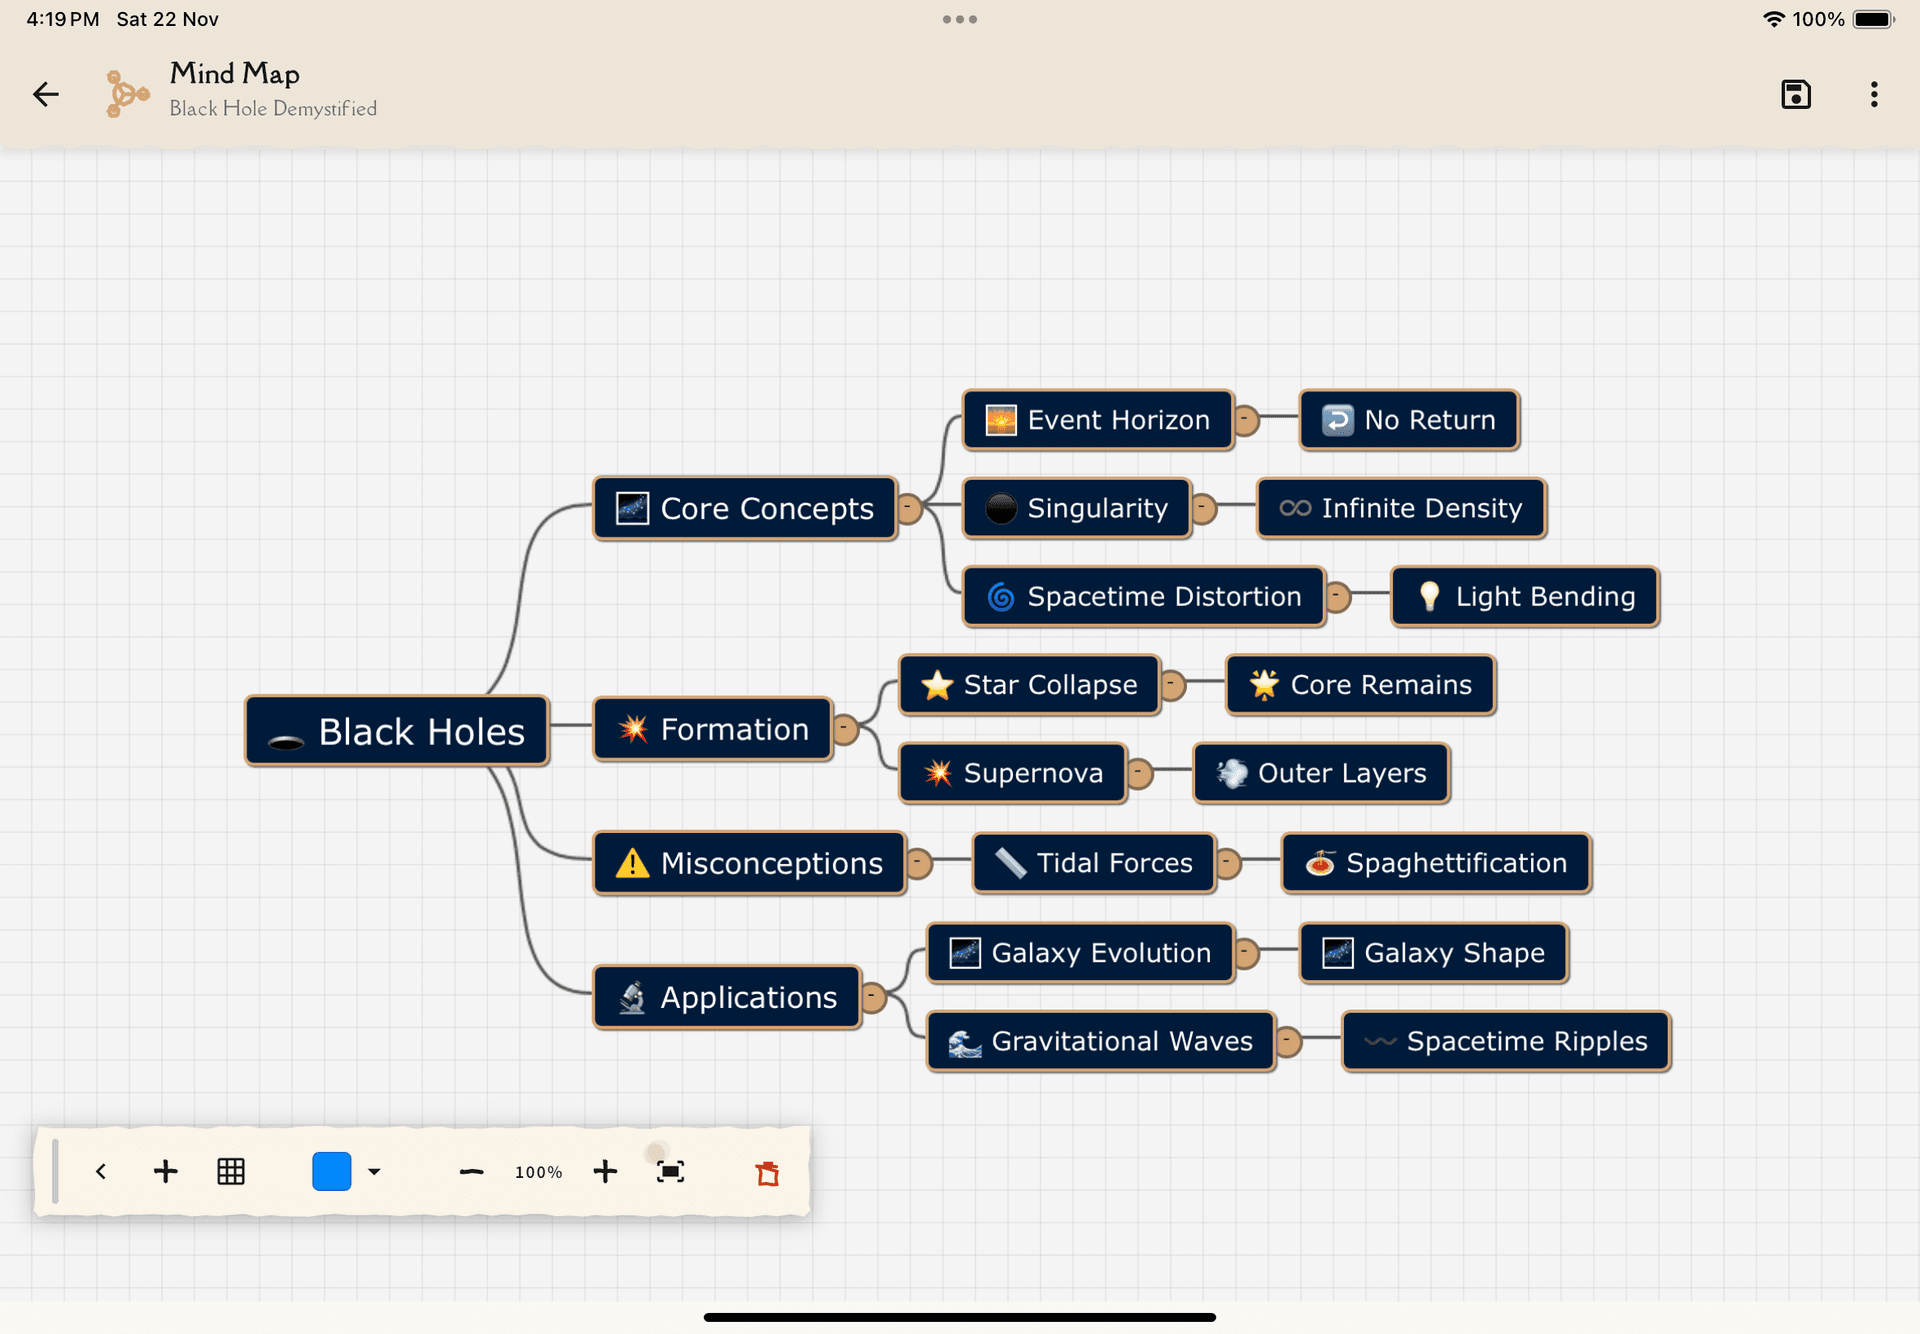Tap the save icon in header

[1795, 94]
